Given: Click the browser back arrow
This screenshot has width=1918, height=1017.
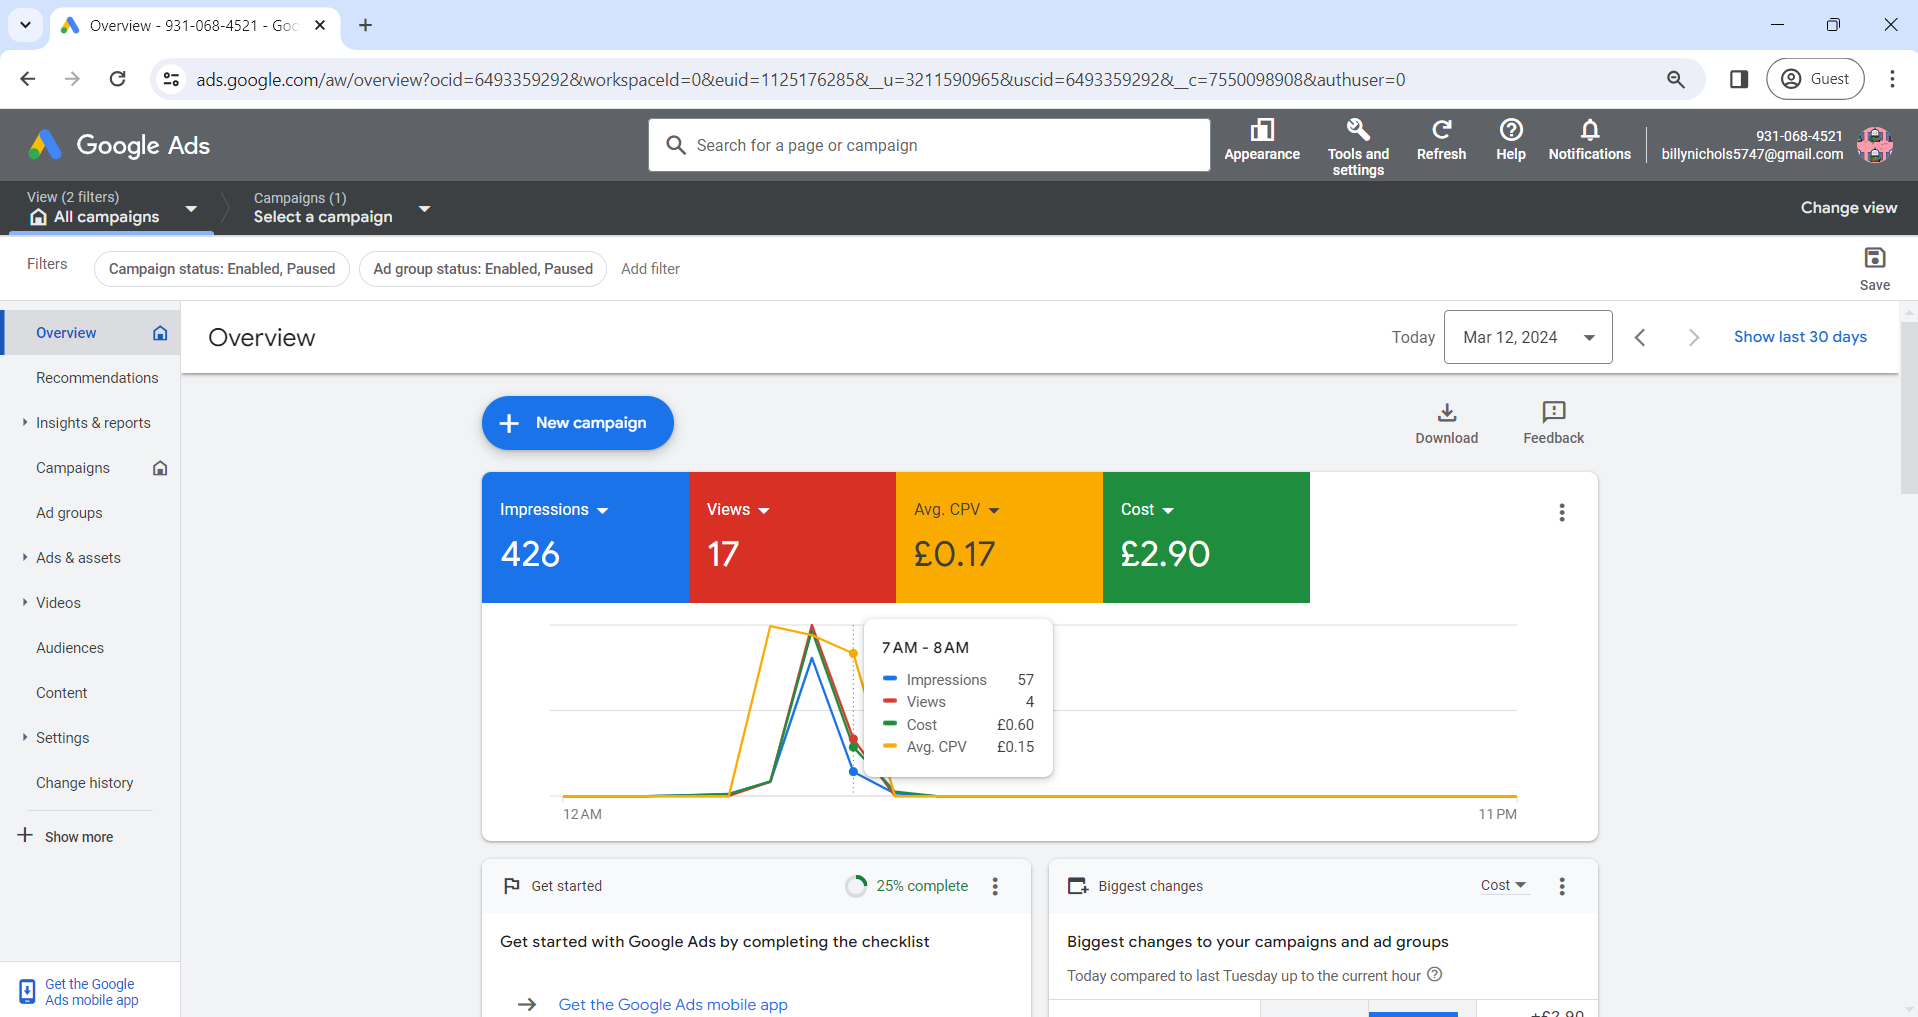Looking at the screenshot, I should click(28, 79).
